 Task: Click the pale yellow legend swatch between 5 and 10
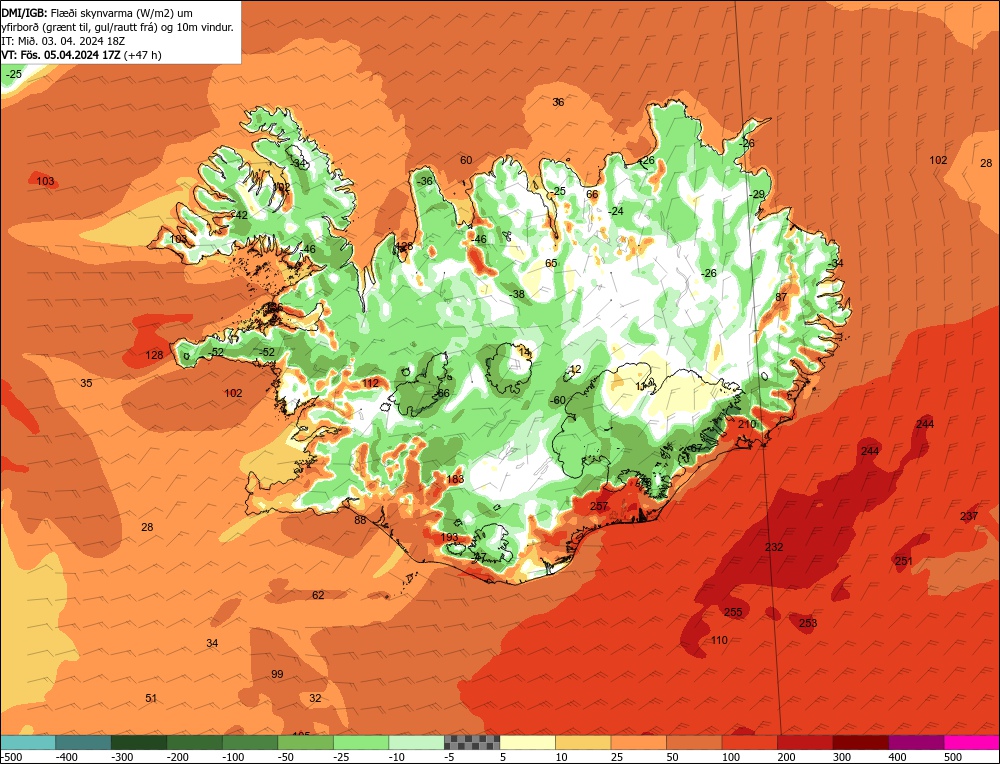(x=527, y=742)
